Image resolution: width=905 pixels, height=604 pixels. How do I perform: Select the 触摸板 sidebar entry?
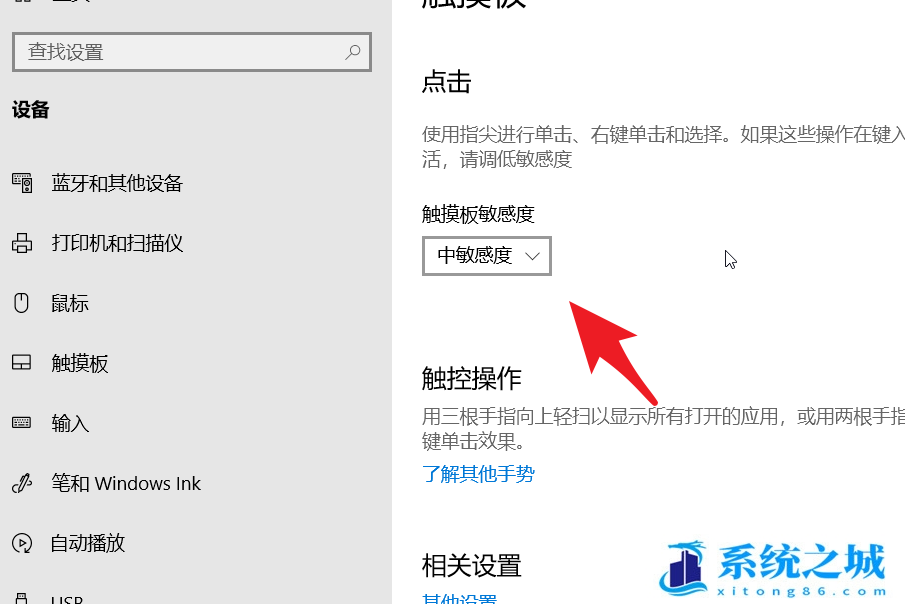click(x=80, y=363)
